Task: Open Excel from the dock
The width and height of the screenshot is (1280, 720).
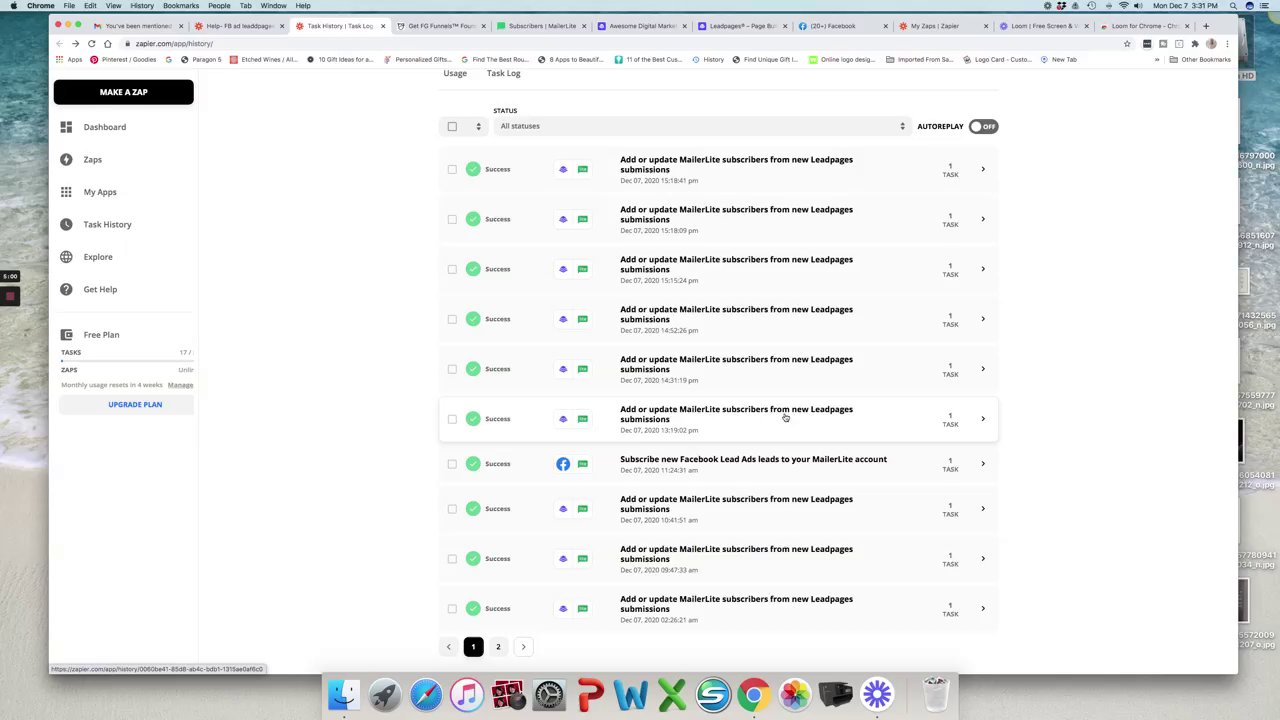Action: 672,694
